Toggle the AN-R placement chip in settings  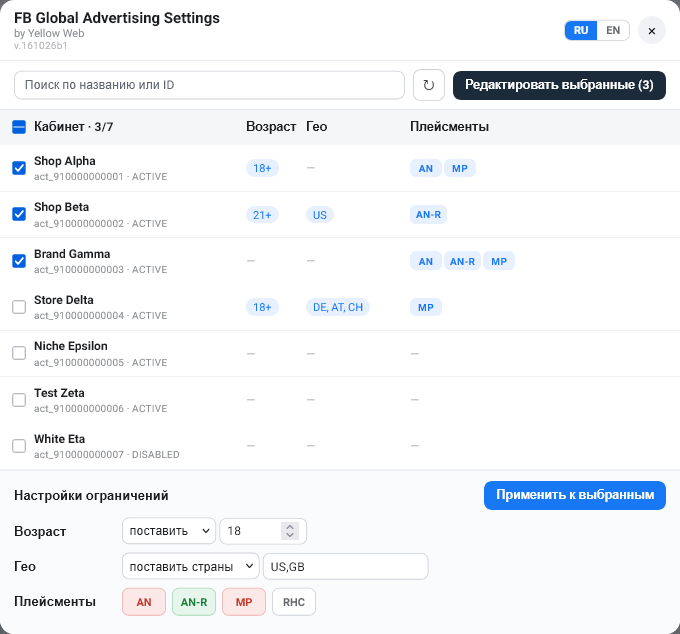coord(194,602)
